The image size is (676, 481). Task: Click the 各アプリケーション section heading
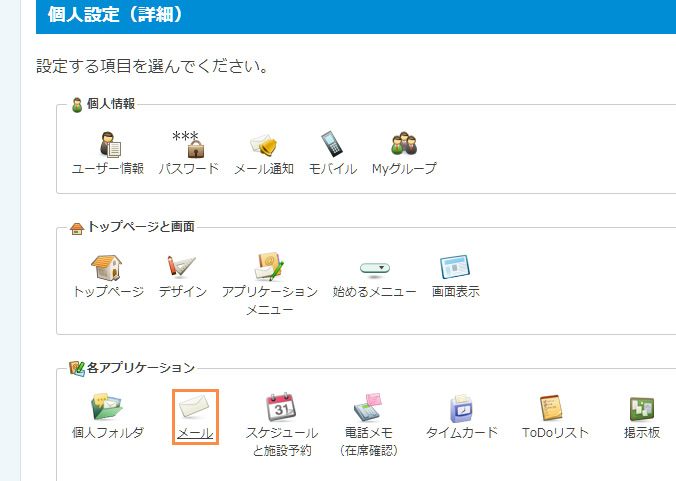click(x=141, y=368)
